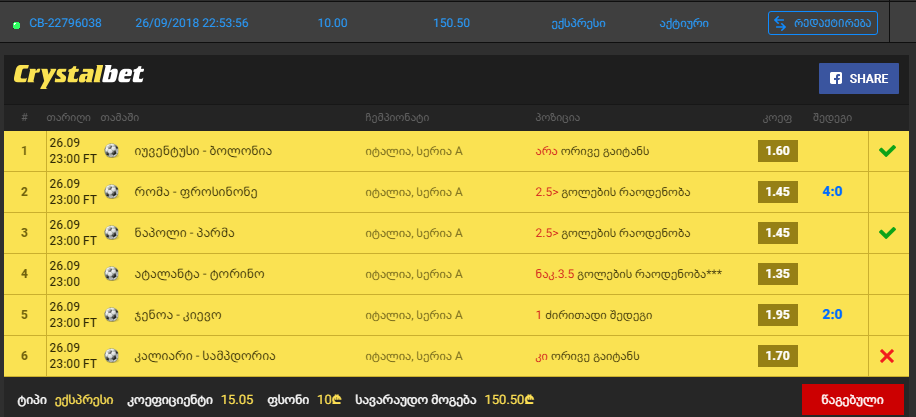The height and width of the screenshot is (417, 916).
Task: Click red cross in კალიარი - სამპდორია row
Action: coord(887,356)
